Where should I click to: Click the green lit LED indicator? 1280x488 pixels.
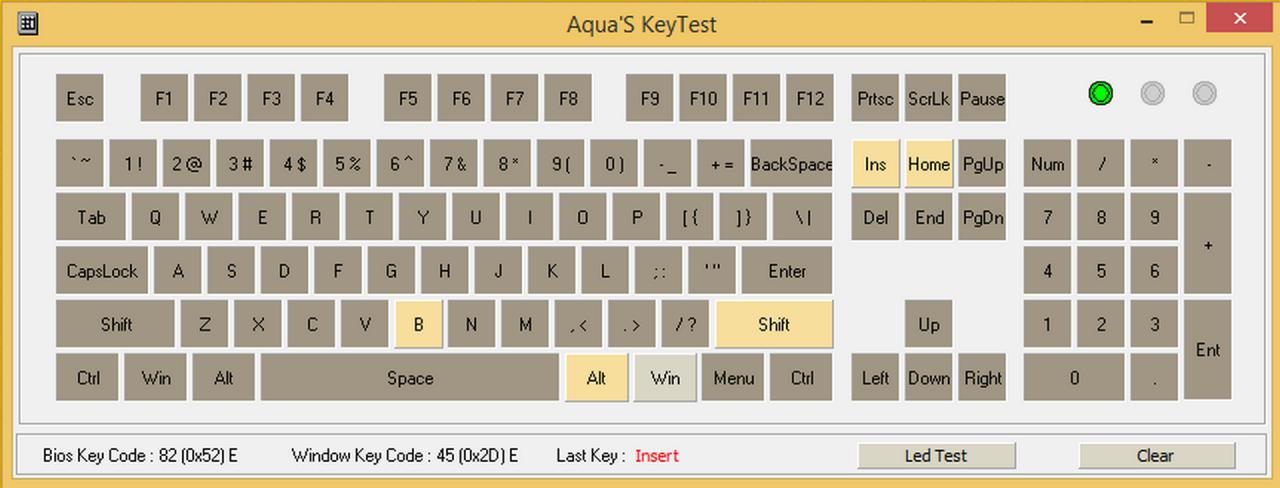[1100, 94]
